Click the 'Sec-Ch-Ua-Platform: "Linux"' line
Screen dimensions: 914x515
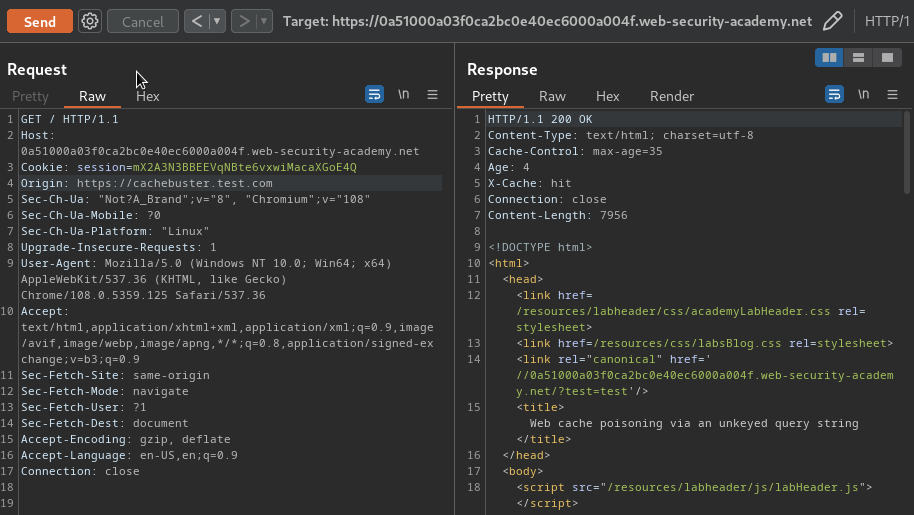pyautogui.click(x=115, y=231)
